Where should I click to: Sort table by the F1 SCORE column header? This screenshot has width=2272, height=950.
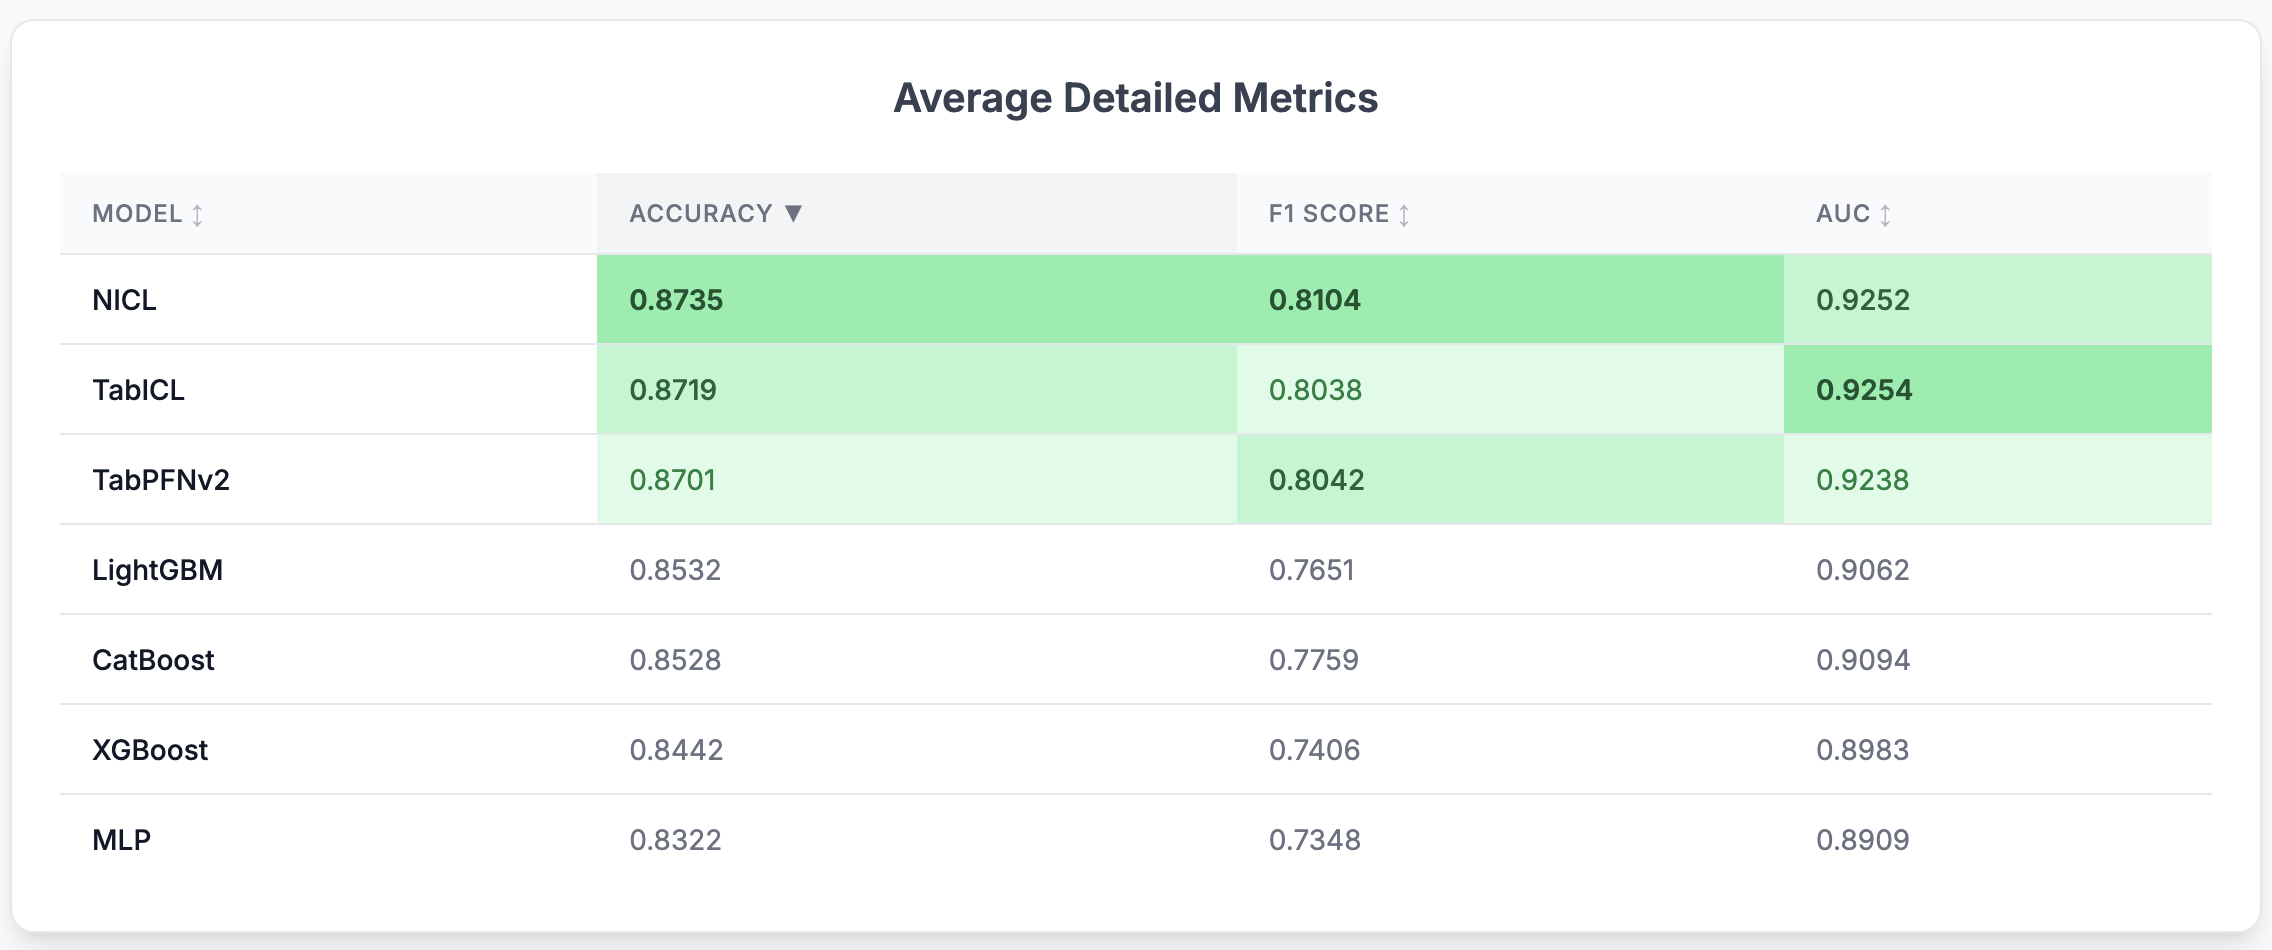[1510, 214]
